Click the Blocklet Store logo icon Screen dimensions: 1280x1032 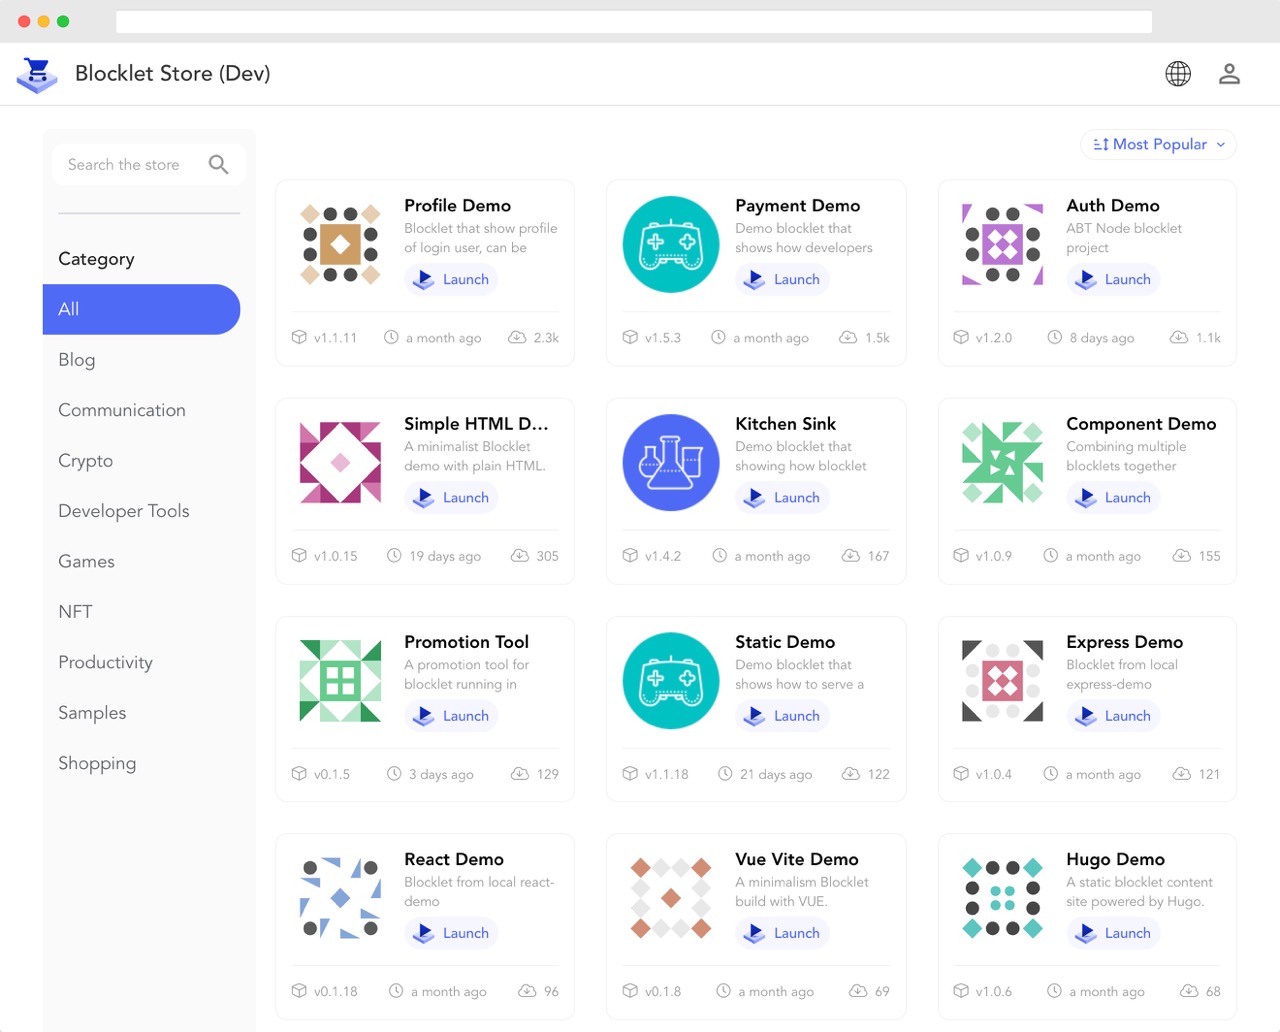click(x=37, y=74)
